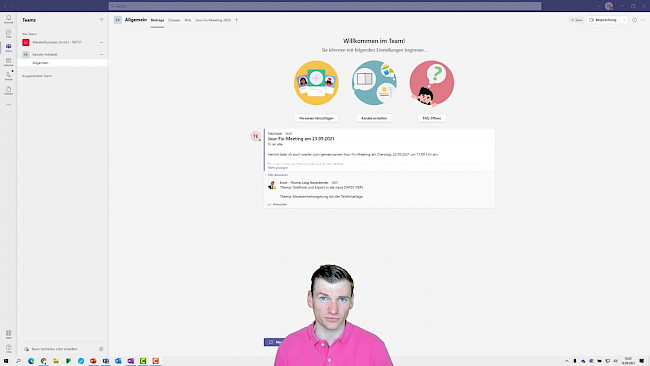Click Mehr anzeigen on the post
The image size is (650, 366).
(x=278, y=168)
